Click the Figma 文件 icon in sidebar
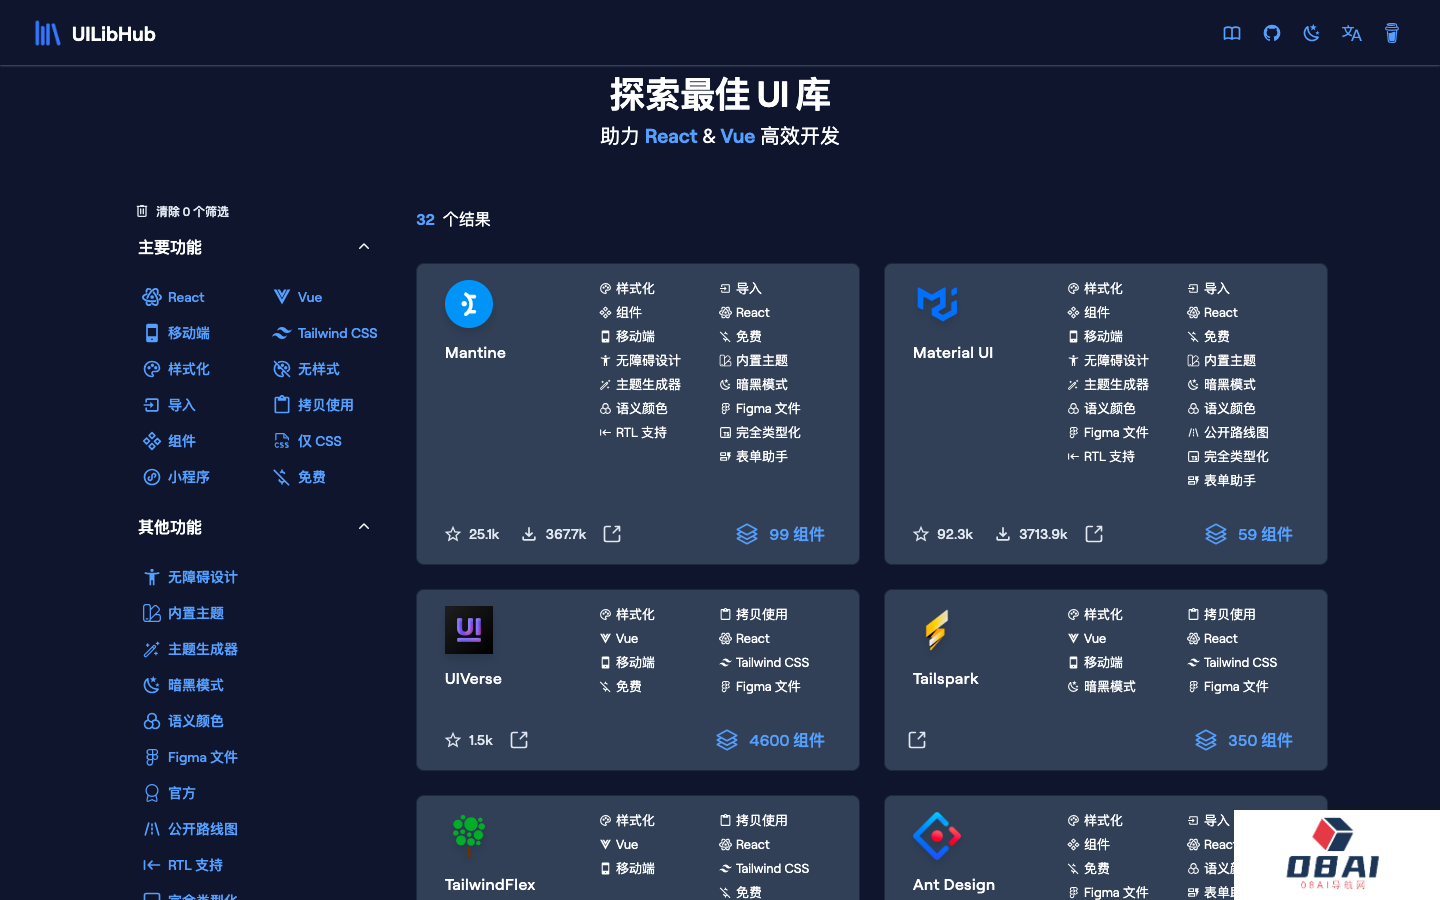 click(x=151, y=757)
